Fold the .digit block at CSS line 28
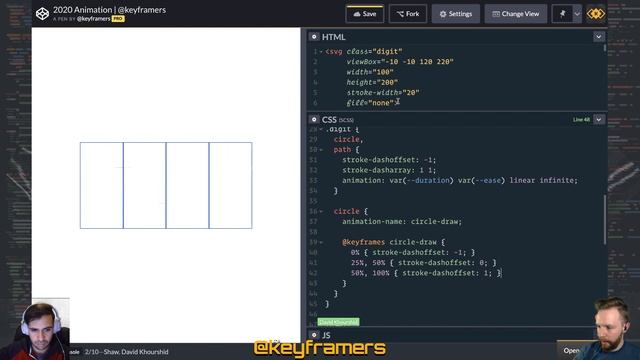 click(321, 129)
